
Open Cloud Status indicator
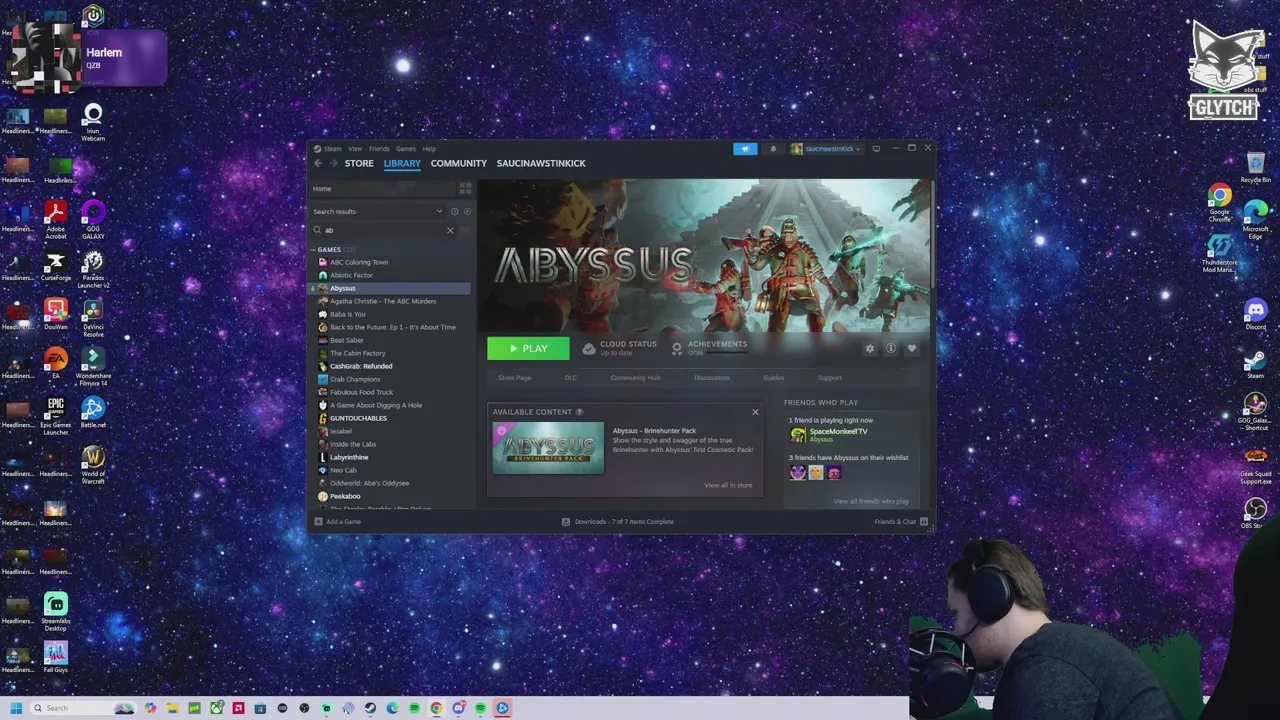620,348
